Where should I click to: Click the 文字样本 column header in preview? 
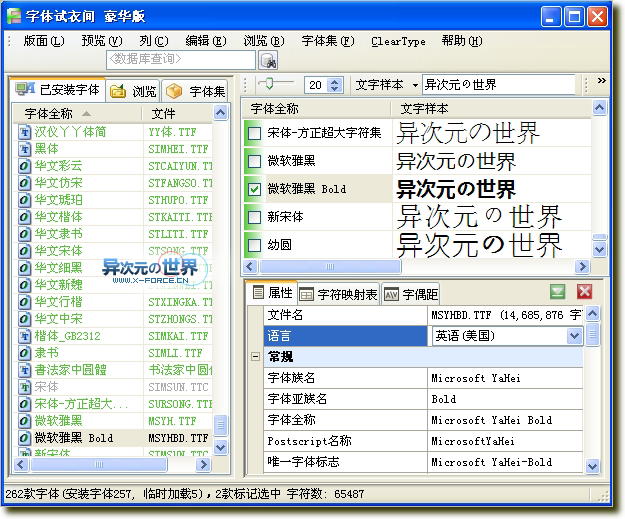click(x=491, y=109)
